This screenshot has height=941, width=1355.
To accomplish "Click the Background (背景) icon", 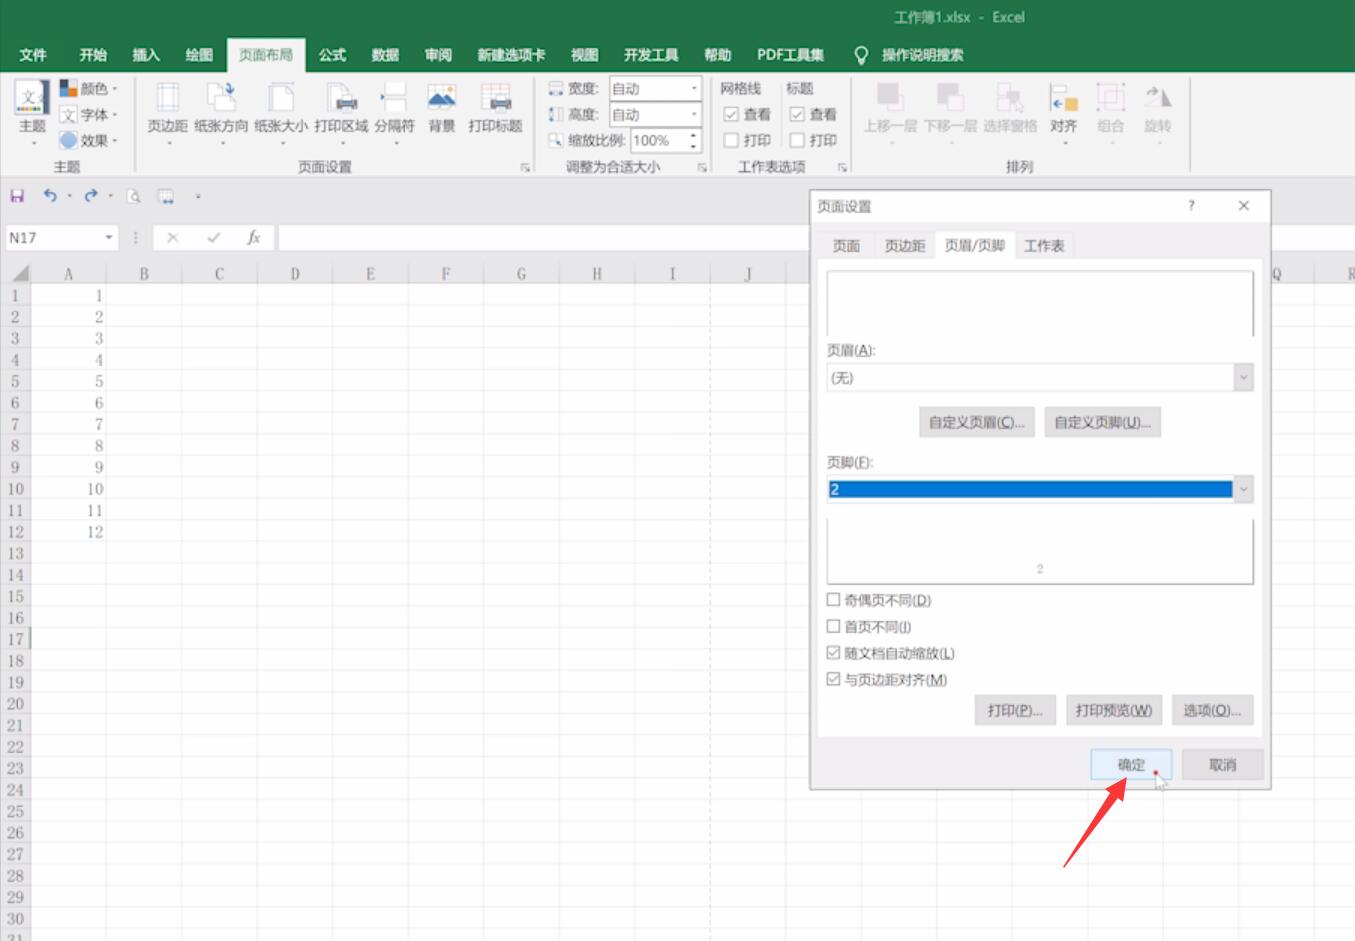I will point(442,98).
